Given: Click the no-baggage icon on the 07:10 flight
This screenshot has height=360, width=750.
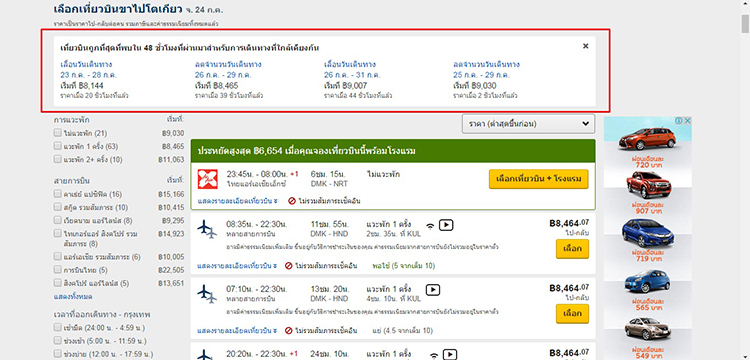Looking at the screenshot, I should click(288, 330).
